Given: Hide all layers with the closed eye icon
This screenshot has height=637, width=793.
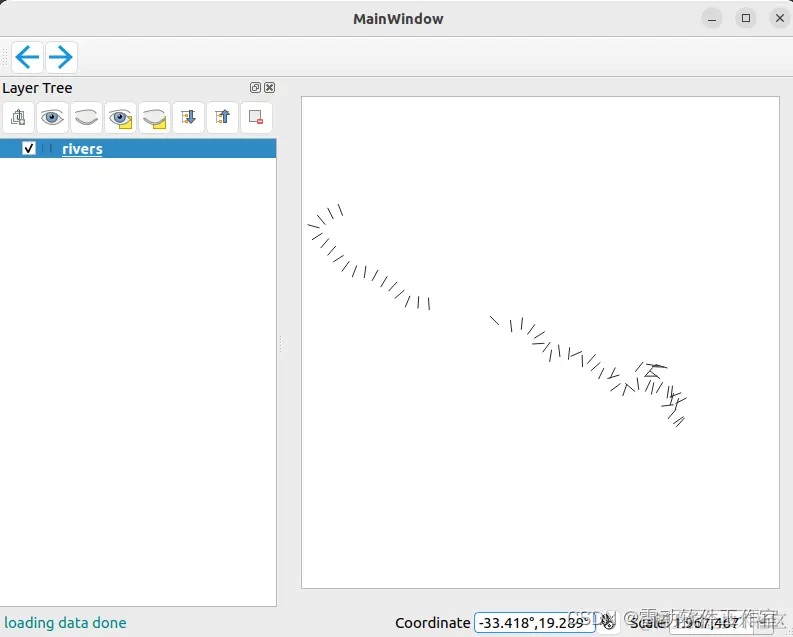Looking at the screenshot, I should [x=86, y=117].
